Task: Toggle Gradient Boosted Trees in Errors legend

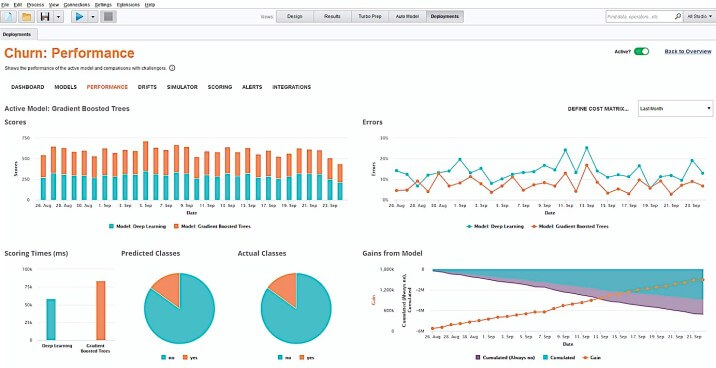Action: pos(570,226)
